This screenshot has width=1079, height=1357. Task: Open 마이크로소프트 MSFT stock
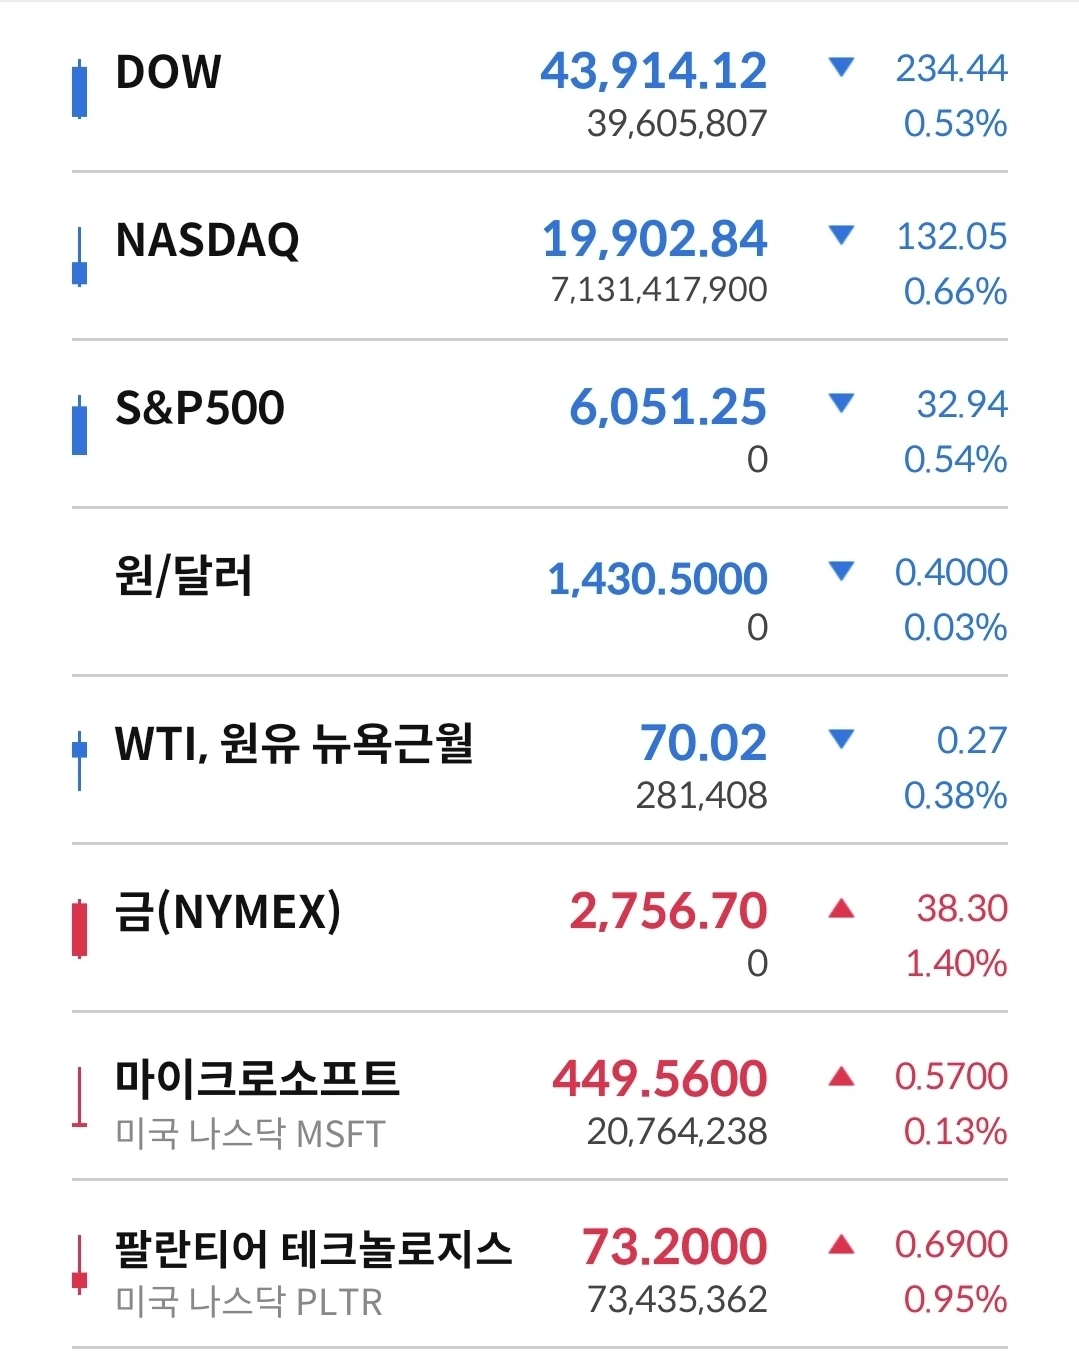coord(540,1097)
